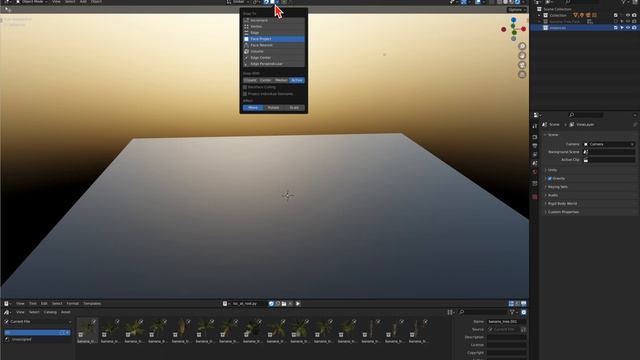Screen dimensions: 640x360
Task: Select Edge Perpendicular snap option
Action: tap(273, 64)
